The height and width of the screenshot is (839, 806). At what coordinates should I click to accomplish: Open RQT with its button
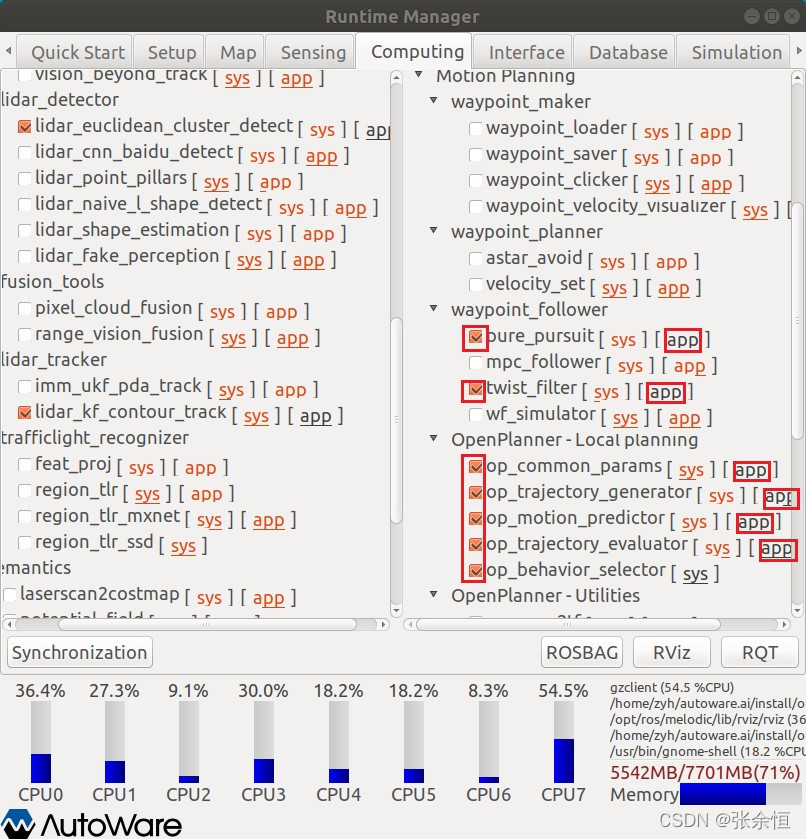pos(759,653)
